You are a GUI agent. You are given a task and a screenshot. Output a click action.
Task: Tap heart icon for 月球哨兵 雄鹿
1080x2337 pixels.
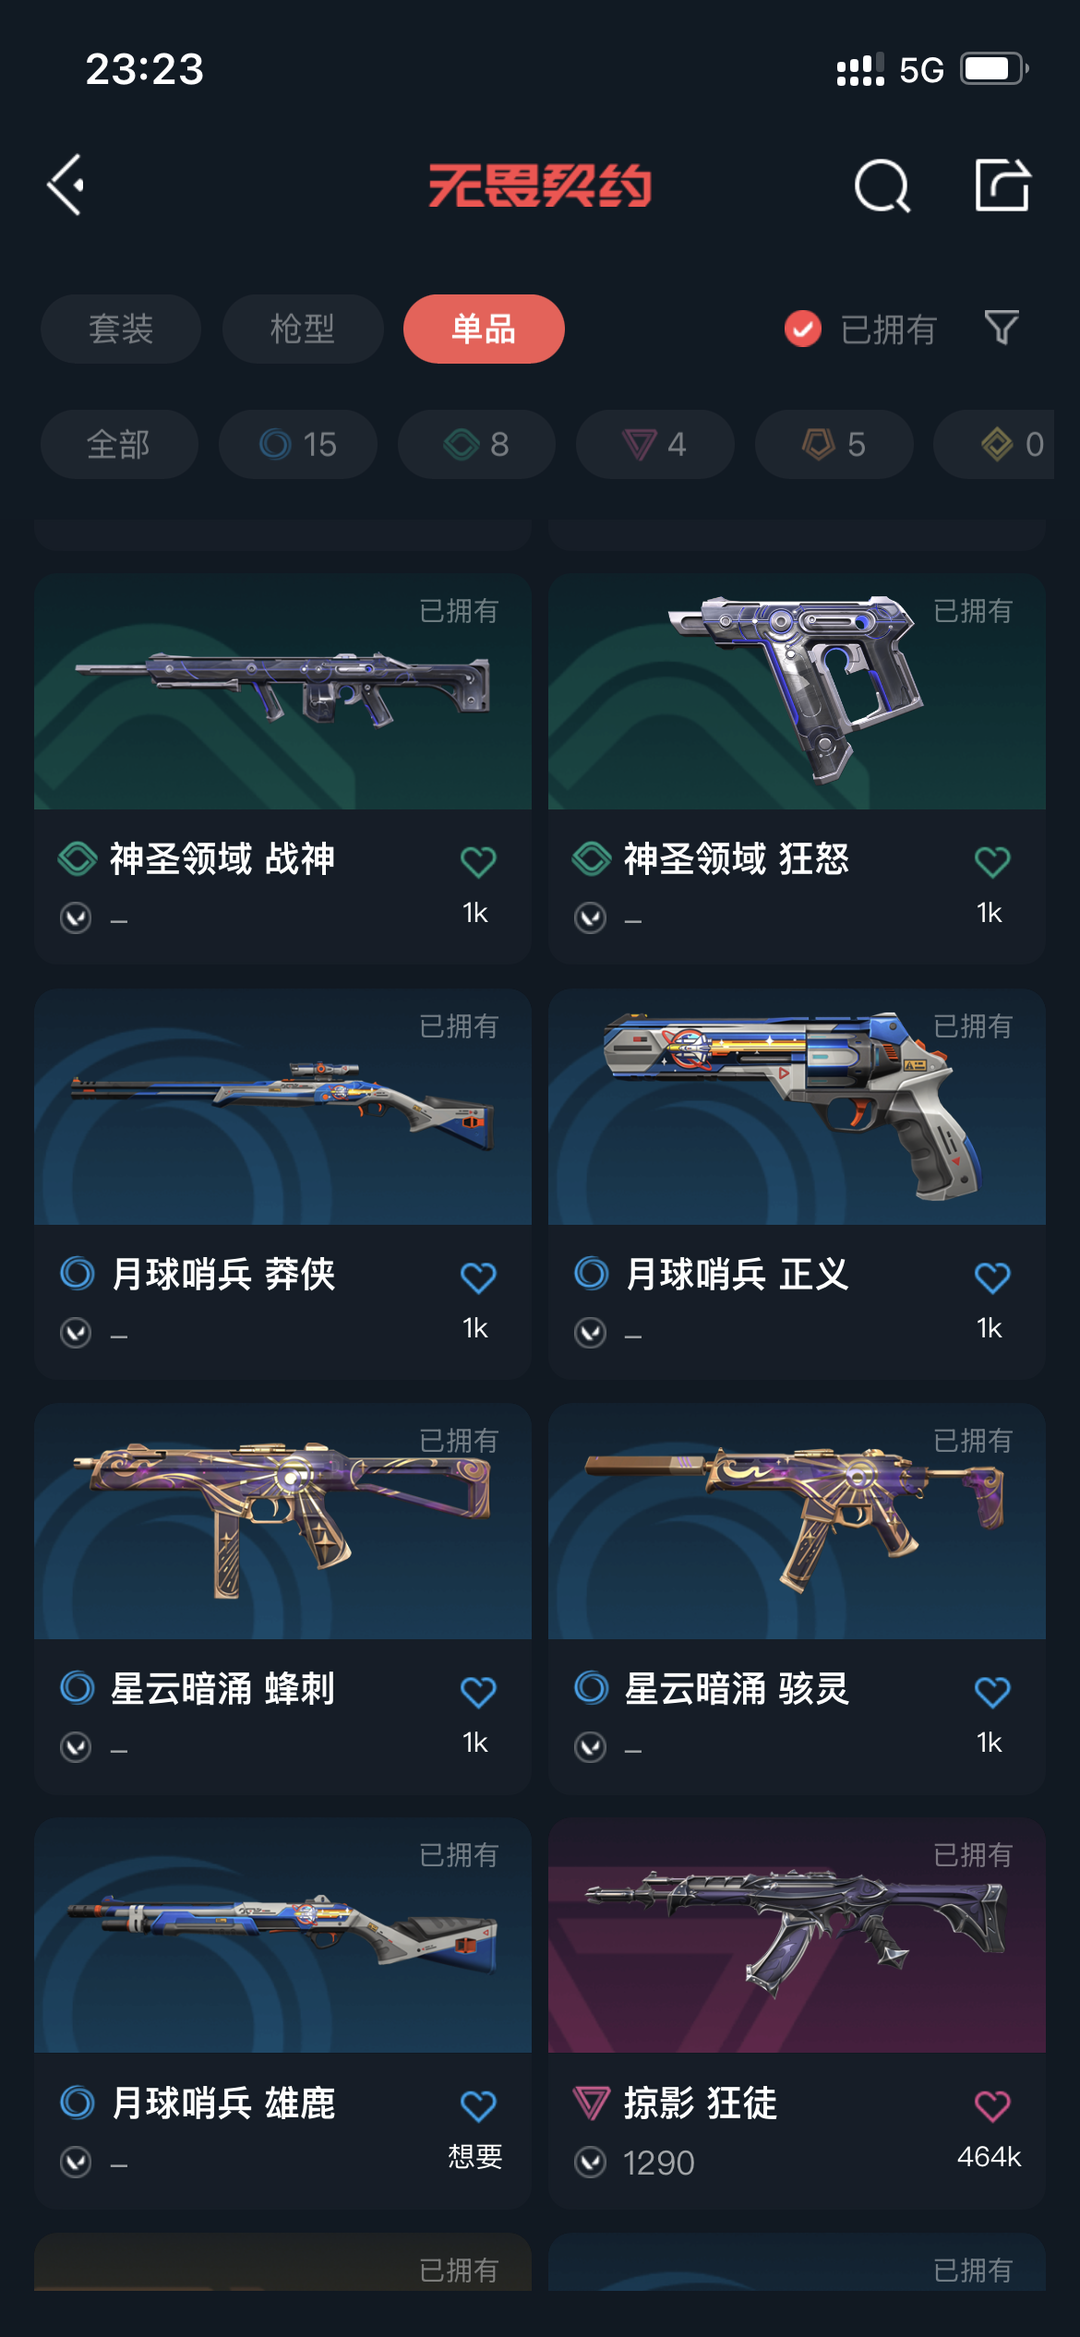pos(478,2106)
